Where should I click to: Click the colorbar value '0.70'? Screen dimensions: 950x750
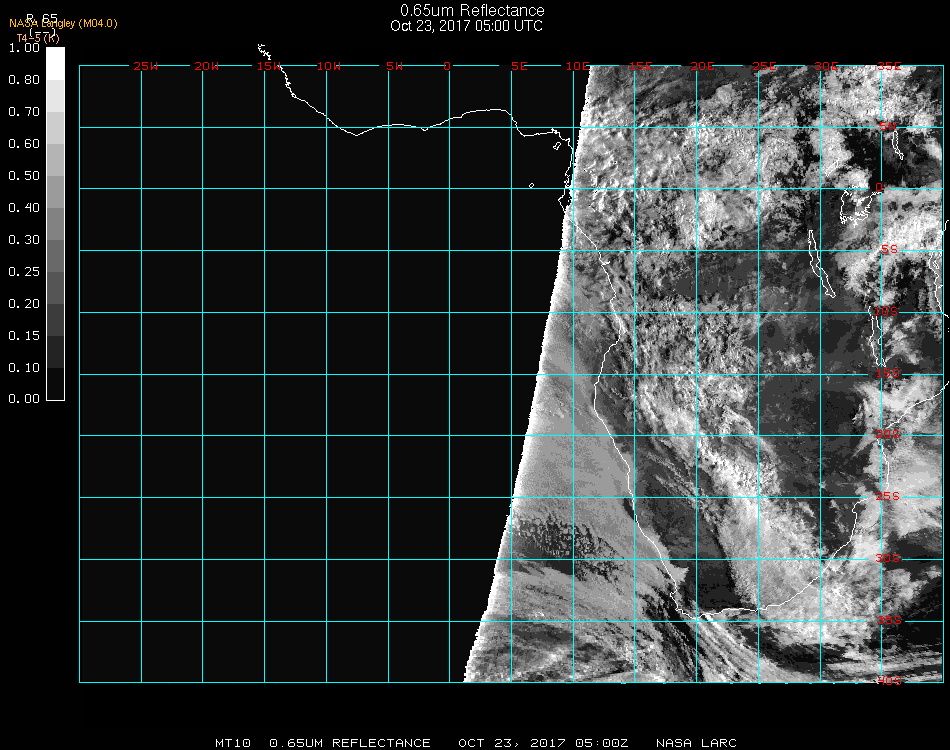pos(24,112)
